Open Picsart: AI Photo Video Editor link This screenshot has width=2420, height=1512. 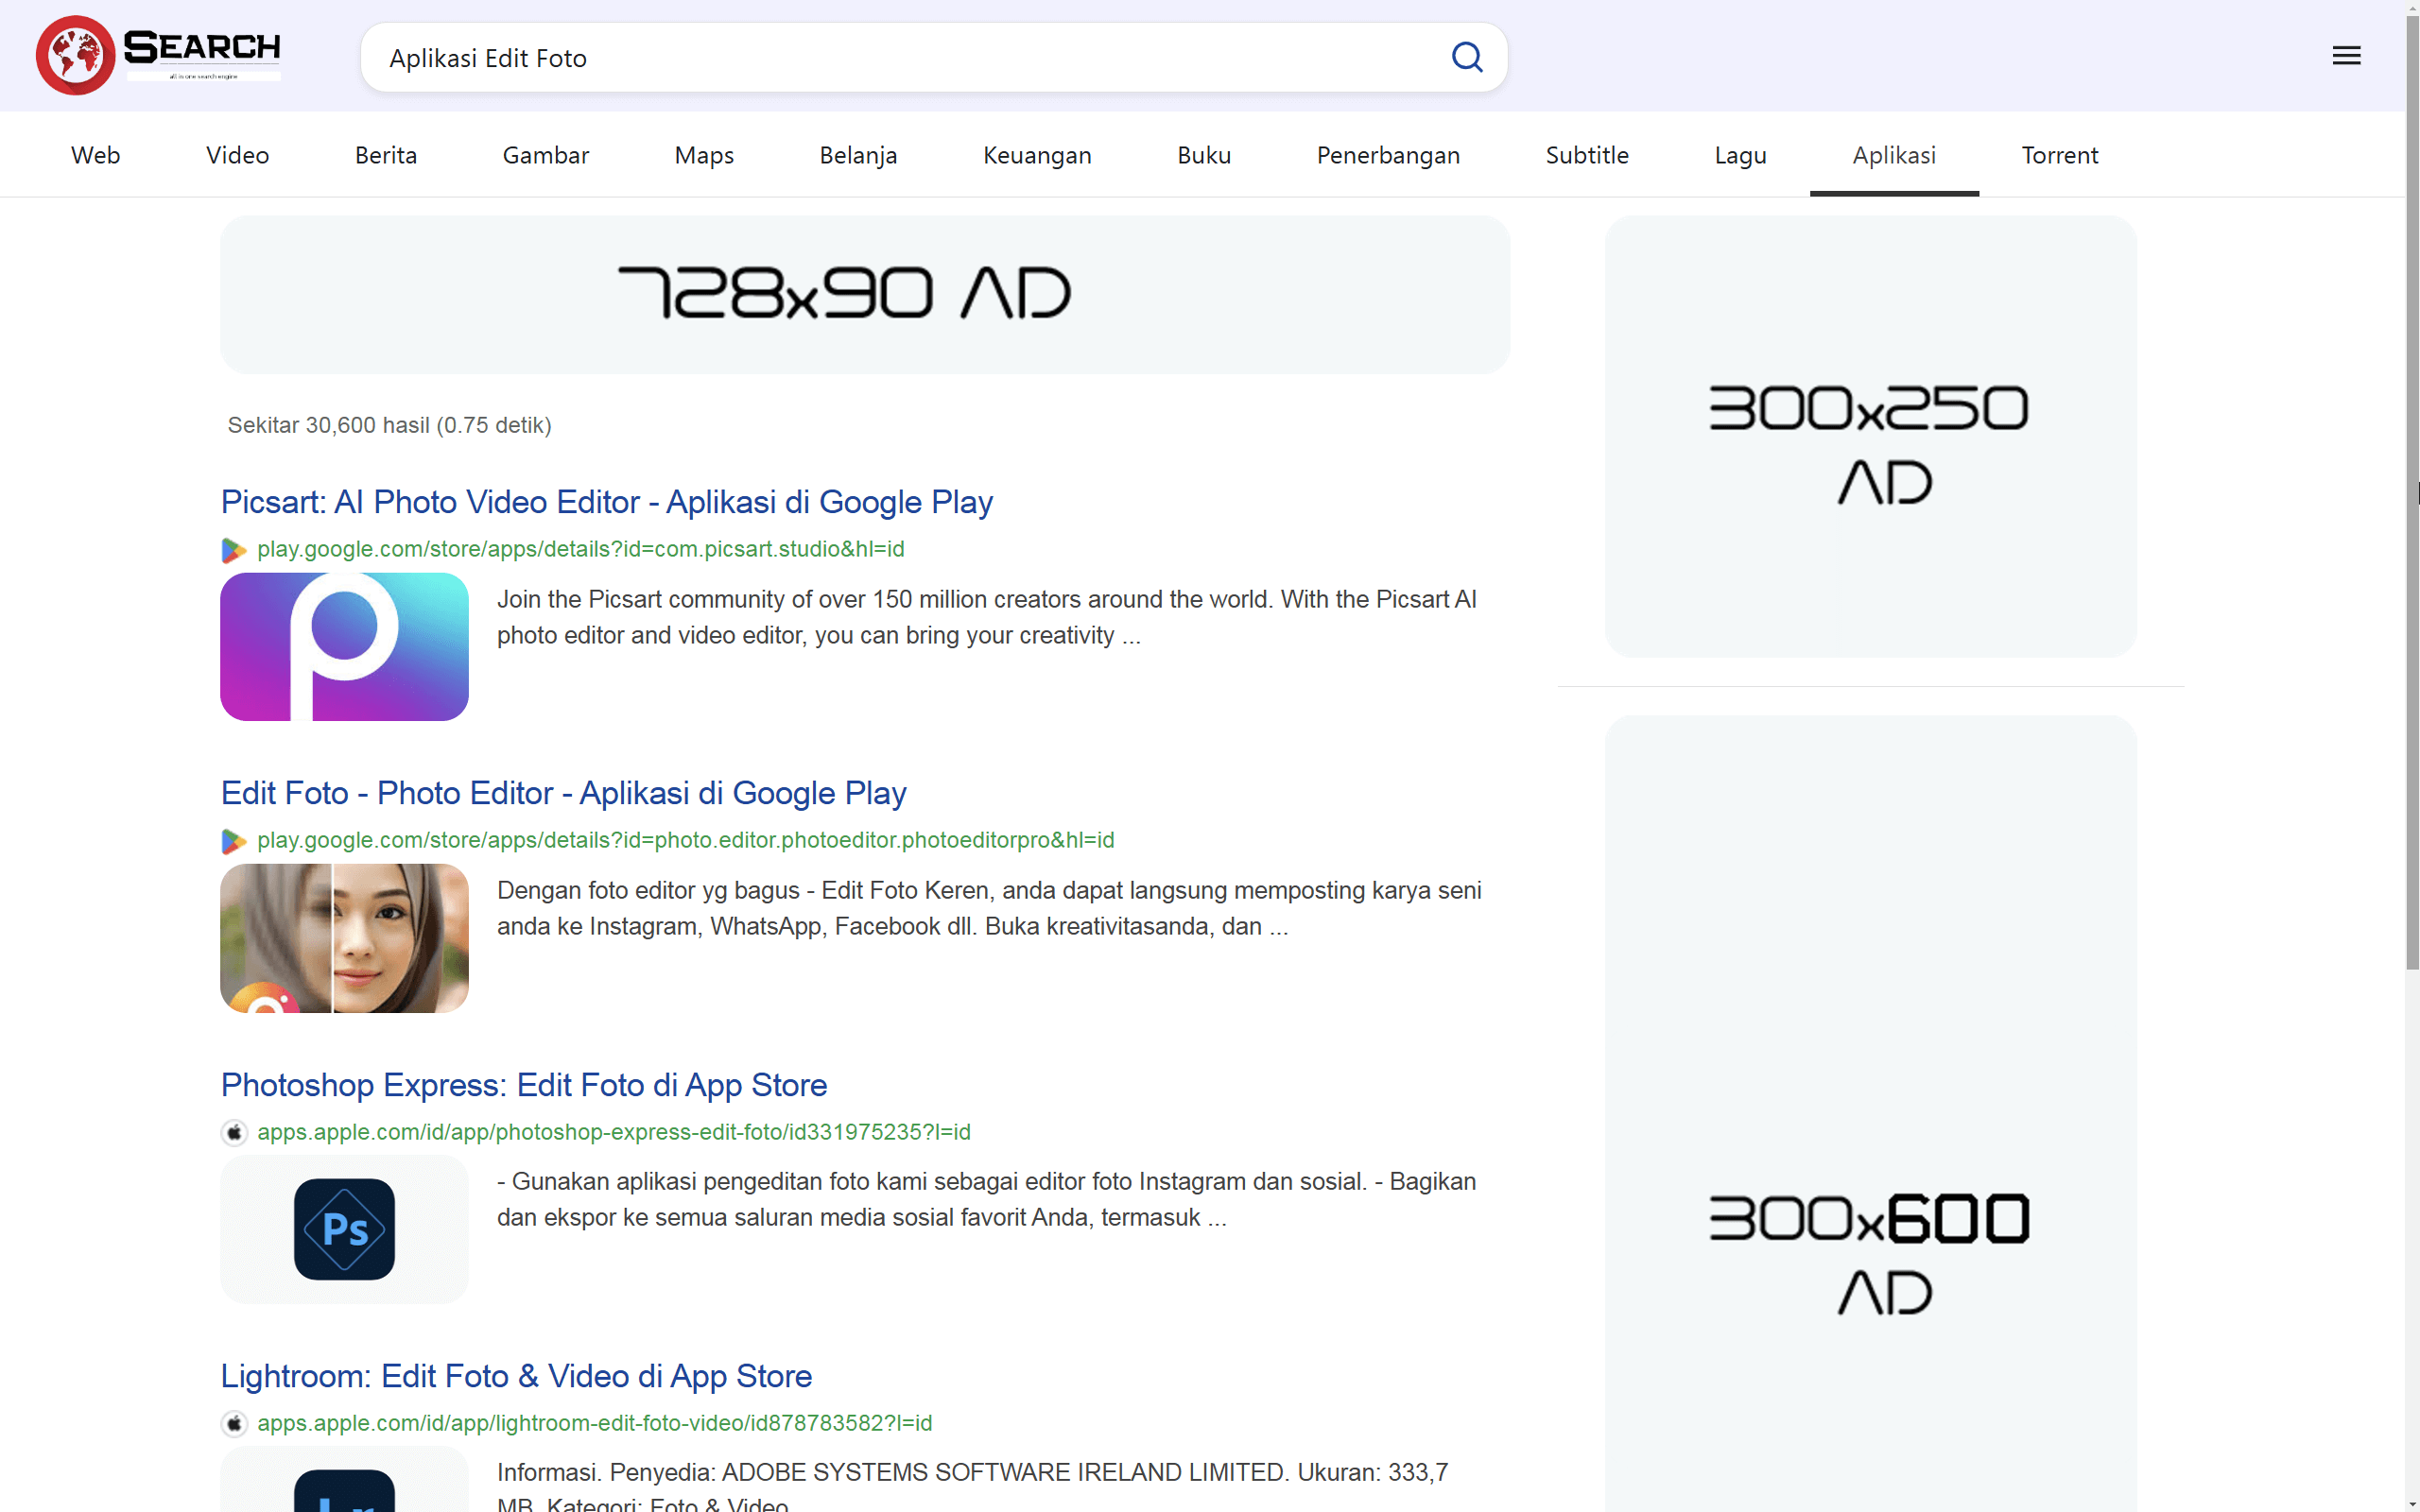pyautogui.click(x=606, y=502)
